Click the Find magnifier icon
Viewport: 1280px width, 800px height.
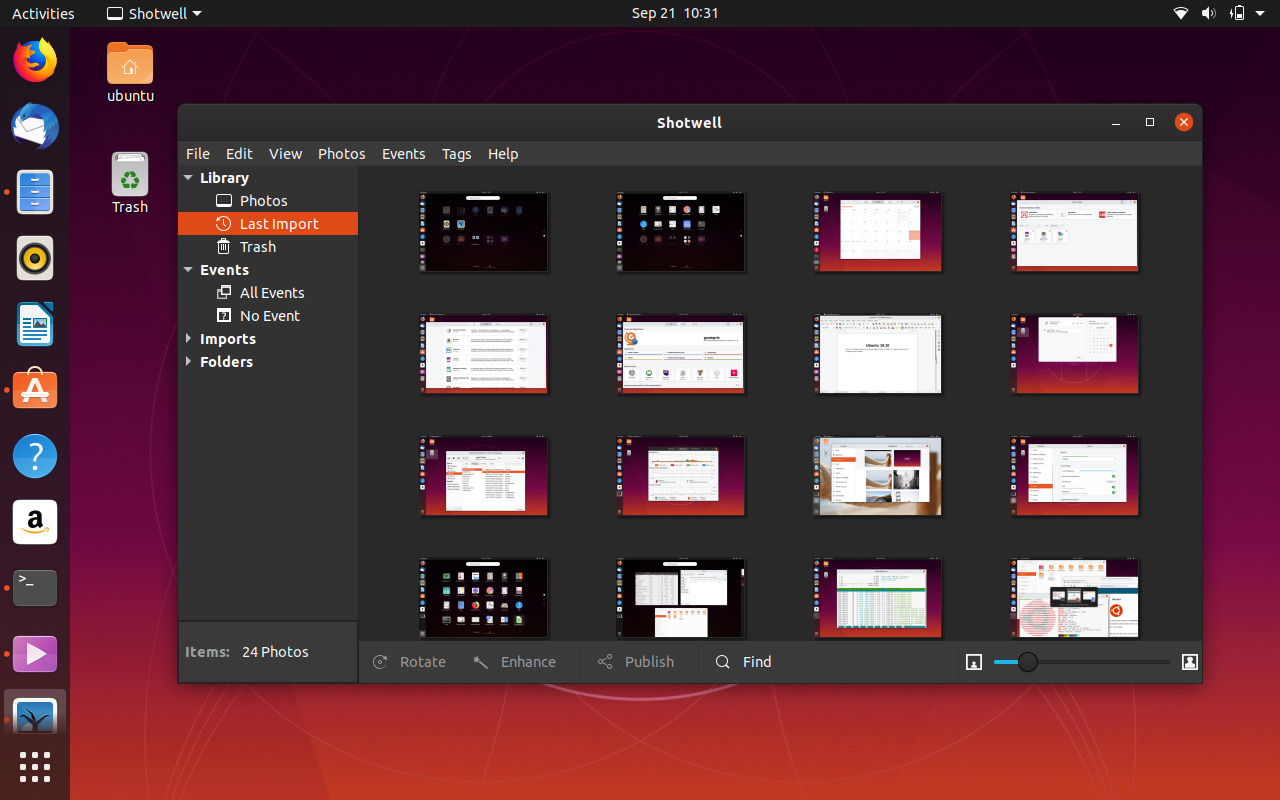pos(721,661)
